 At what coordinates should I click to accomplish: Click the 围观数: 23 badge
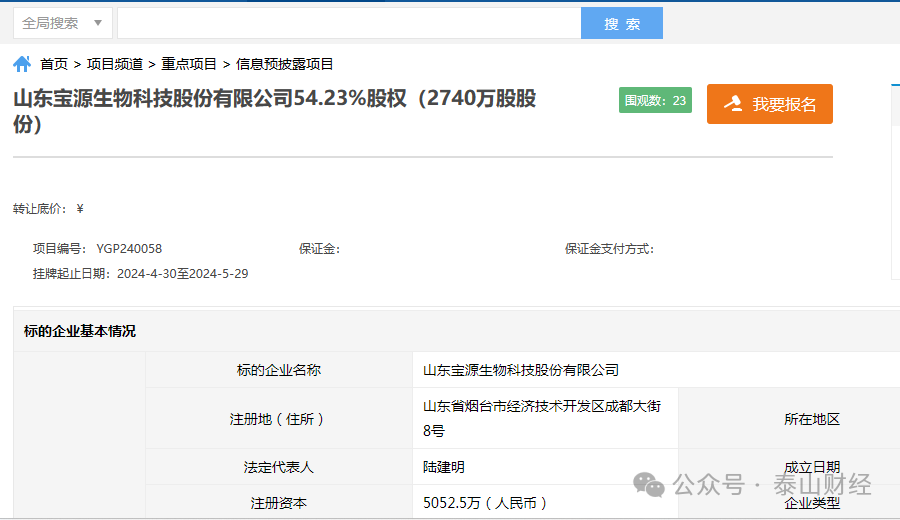point(655,100)
